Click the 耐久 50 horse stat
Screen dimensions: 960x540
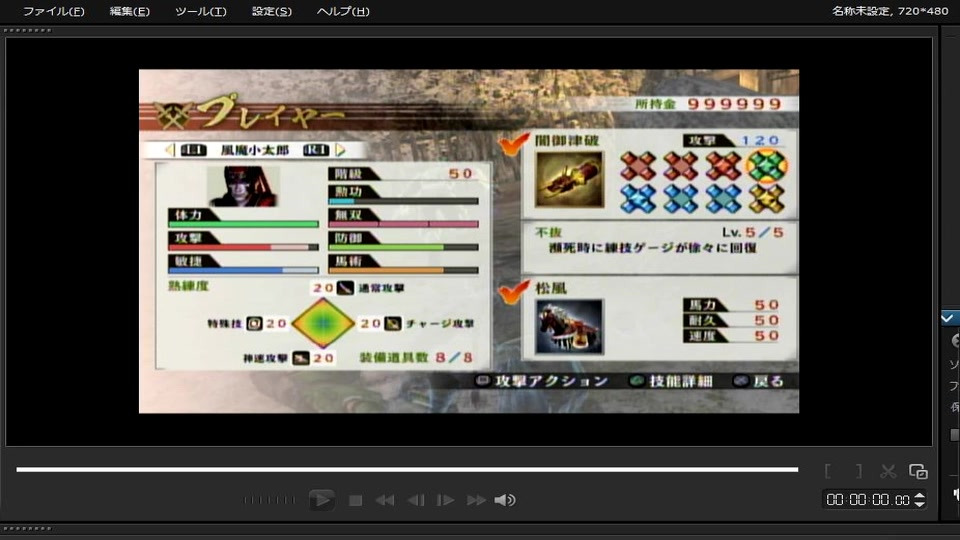pyautogui.click(x=732, y=320)
